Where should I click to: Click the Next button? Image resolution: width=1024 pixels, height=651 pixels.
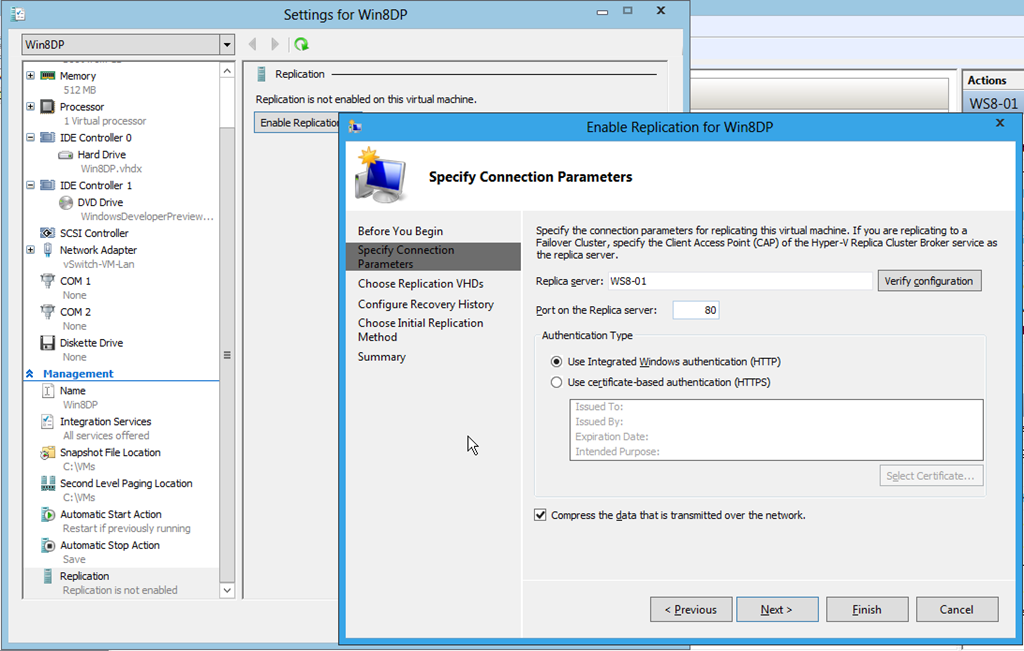click(x=777, y=609)
